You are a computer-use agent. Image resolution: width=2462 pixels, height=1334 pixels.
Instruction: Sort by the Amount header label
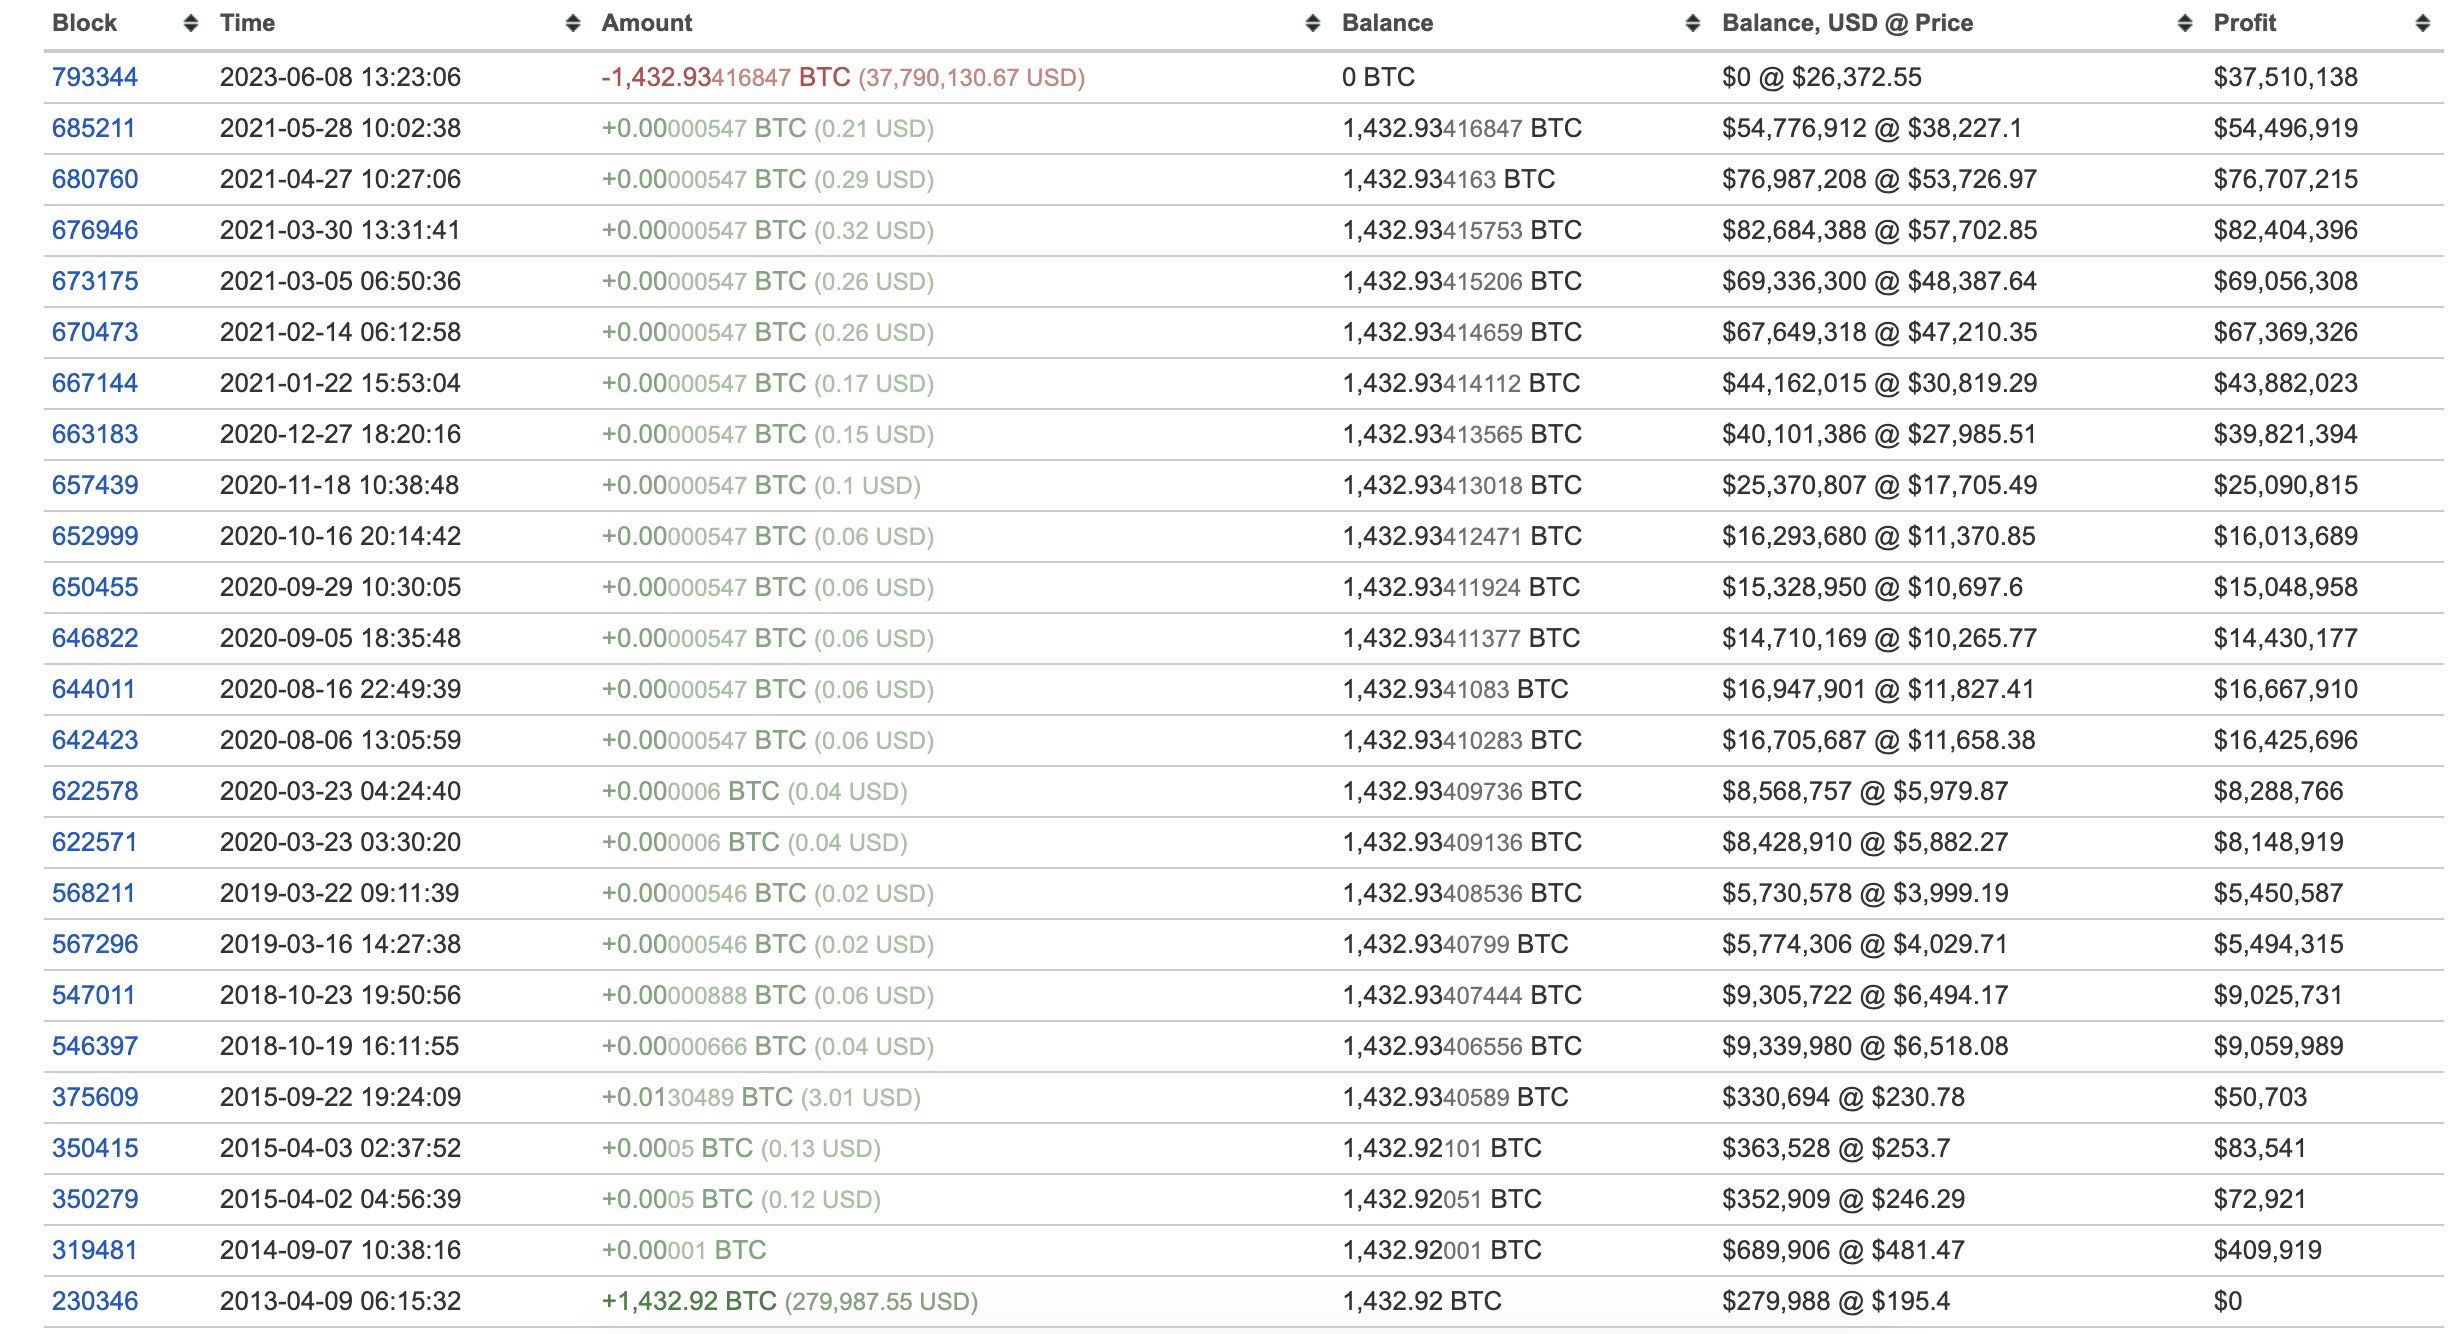(x=647, y=23)
